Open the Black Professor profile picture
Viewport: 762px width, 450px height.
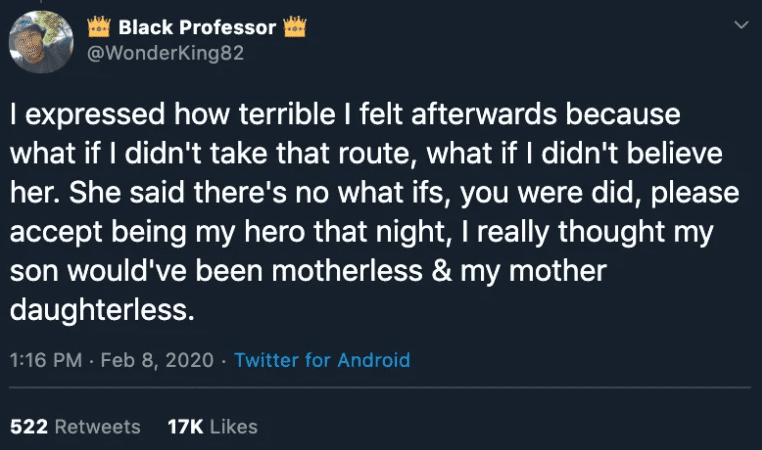click(41, 42)
